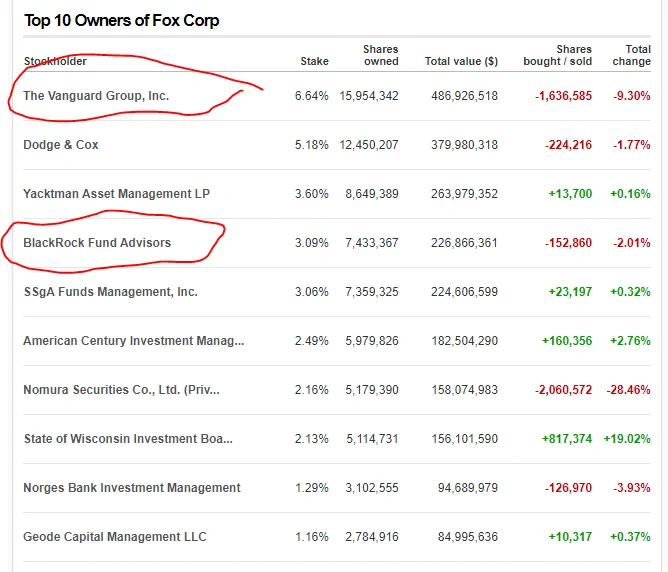Click total value 263,979,352
This screenshot has height=572, width=668.
click(x=464, y=194)
